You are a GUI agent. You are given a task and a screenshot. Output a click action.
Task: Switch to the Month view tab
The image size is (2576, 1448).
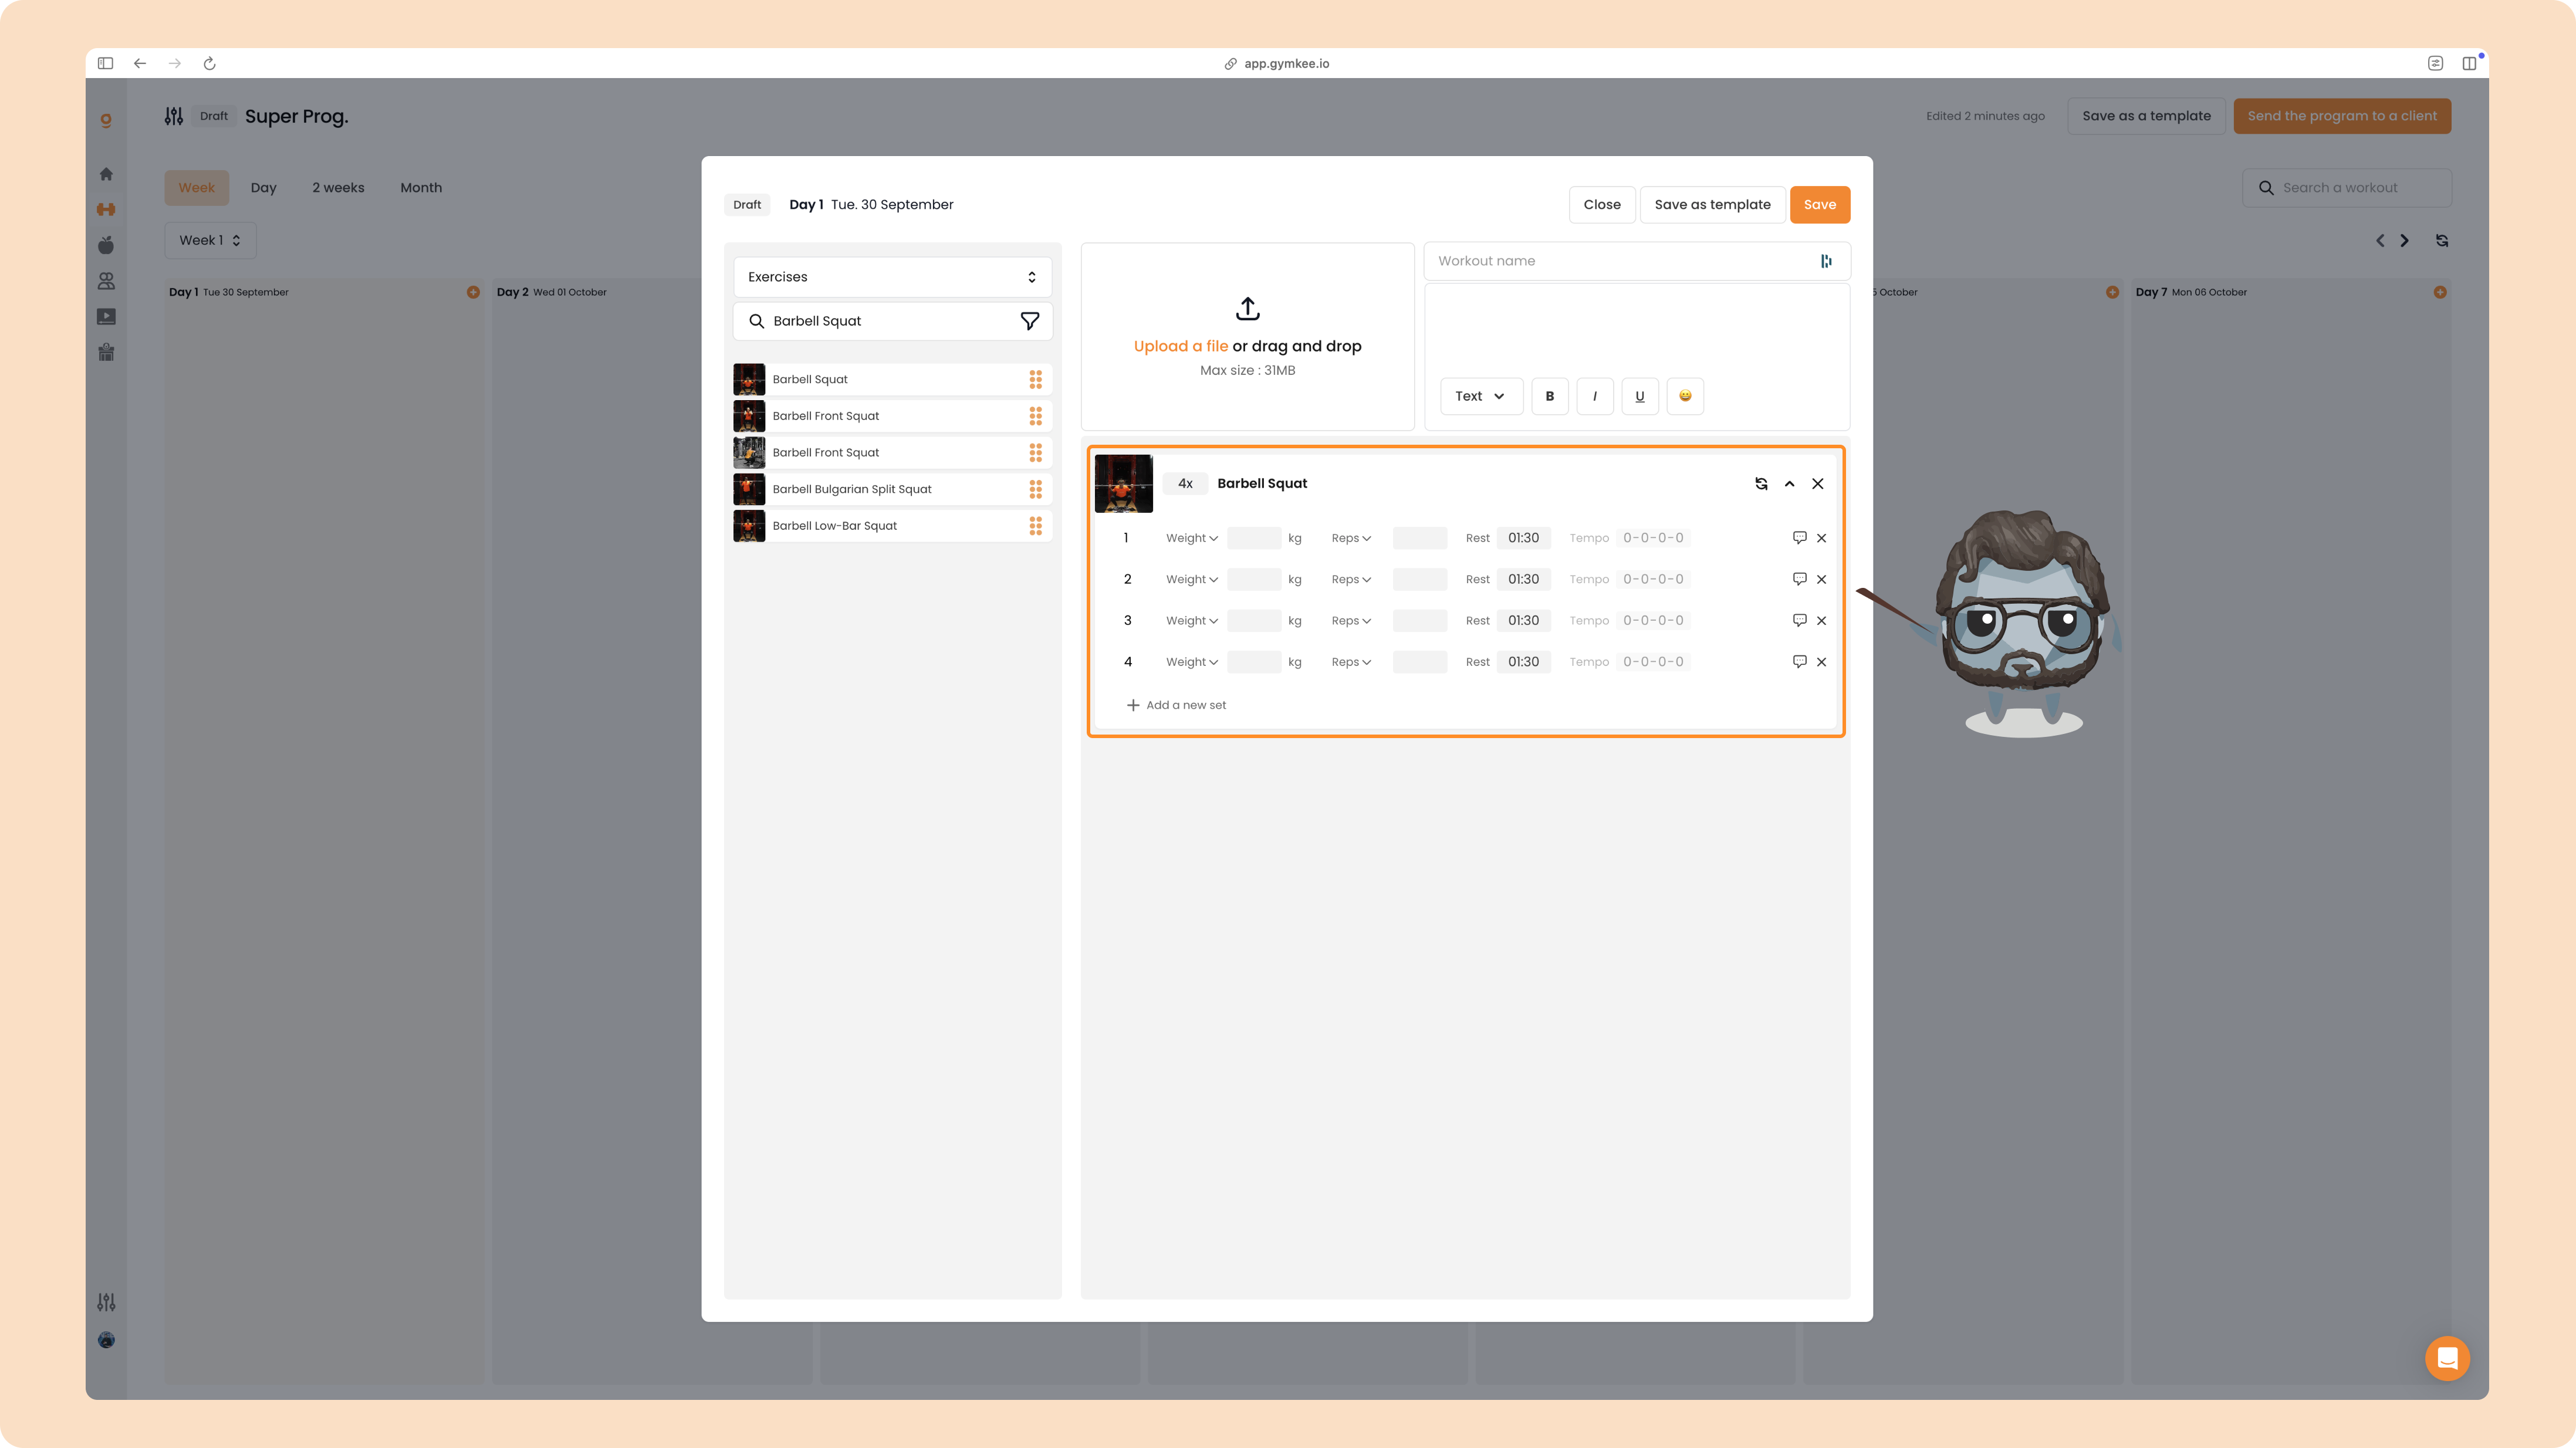pos(421,188)
